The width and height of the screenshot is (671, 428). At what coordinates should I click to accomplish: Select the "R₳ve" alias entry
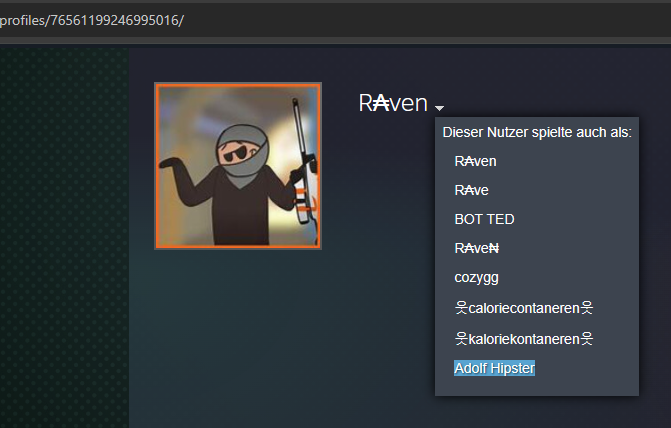click(x=471, y=189)
